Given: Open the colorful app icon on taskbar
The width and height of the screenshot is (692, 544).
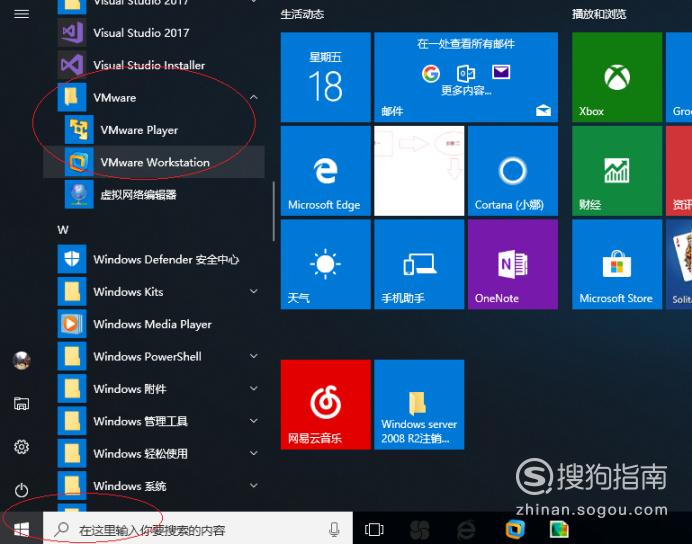Looking at the screenshot, I should click(x=559, y=529).
